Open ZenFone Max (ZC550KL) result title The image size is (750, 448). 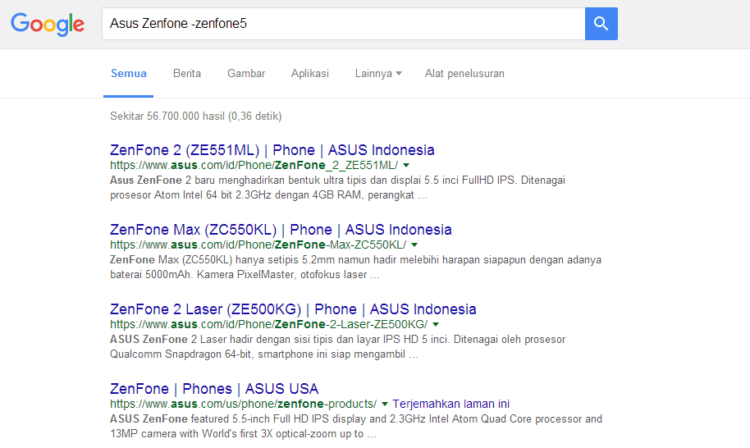point(281,229)
